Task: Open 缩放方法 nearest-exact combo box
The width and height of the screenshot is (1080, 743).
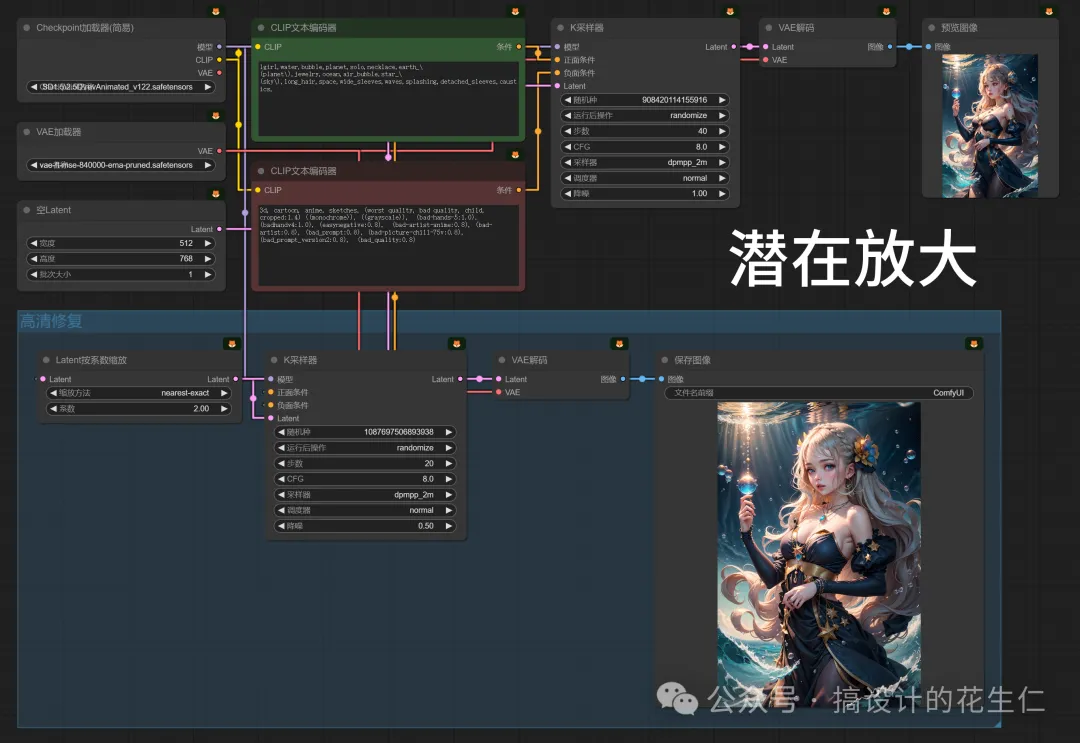Action: point(138,393)
